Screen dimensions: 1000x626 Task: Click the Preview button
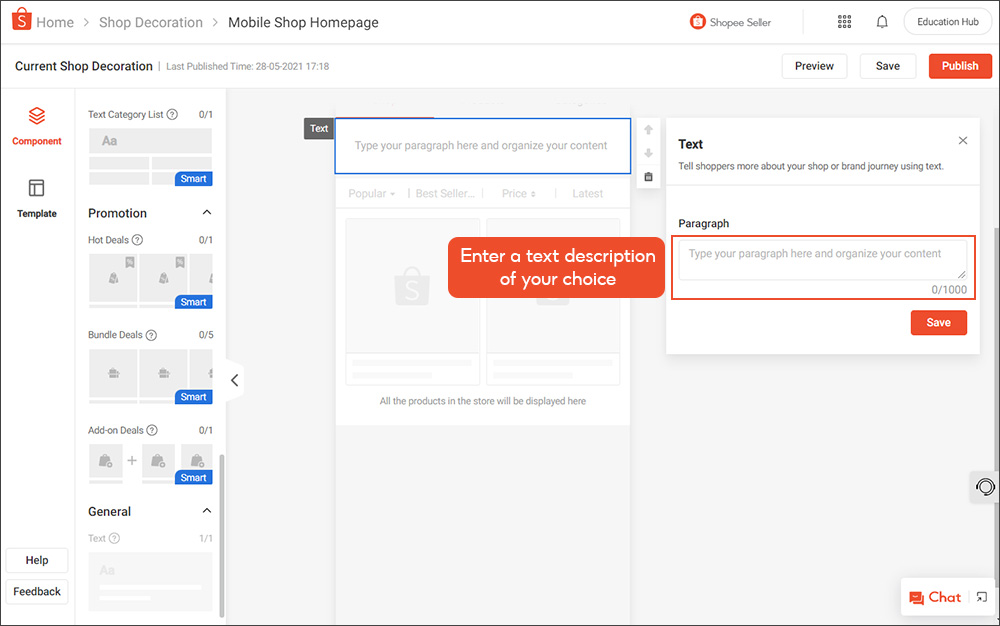[814, 66]
